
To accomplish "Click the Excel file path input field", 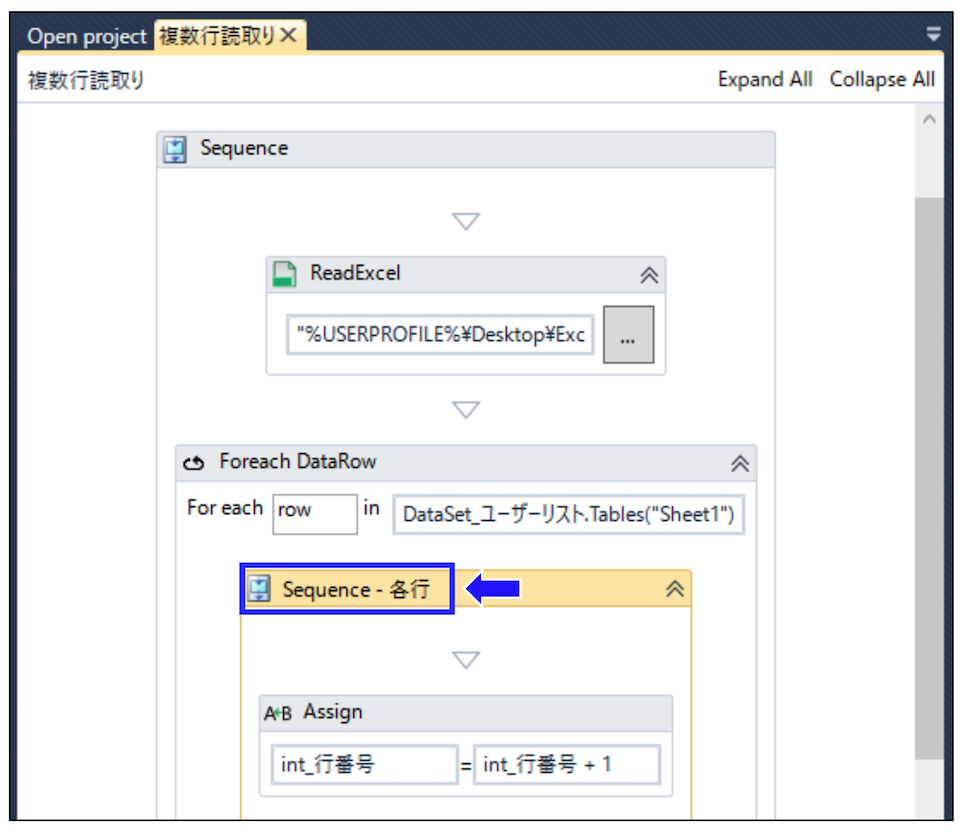I will 440,335.
